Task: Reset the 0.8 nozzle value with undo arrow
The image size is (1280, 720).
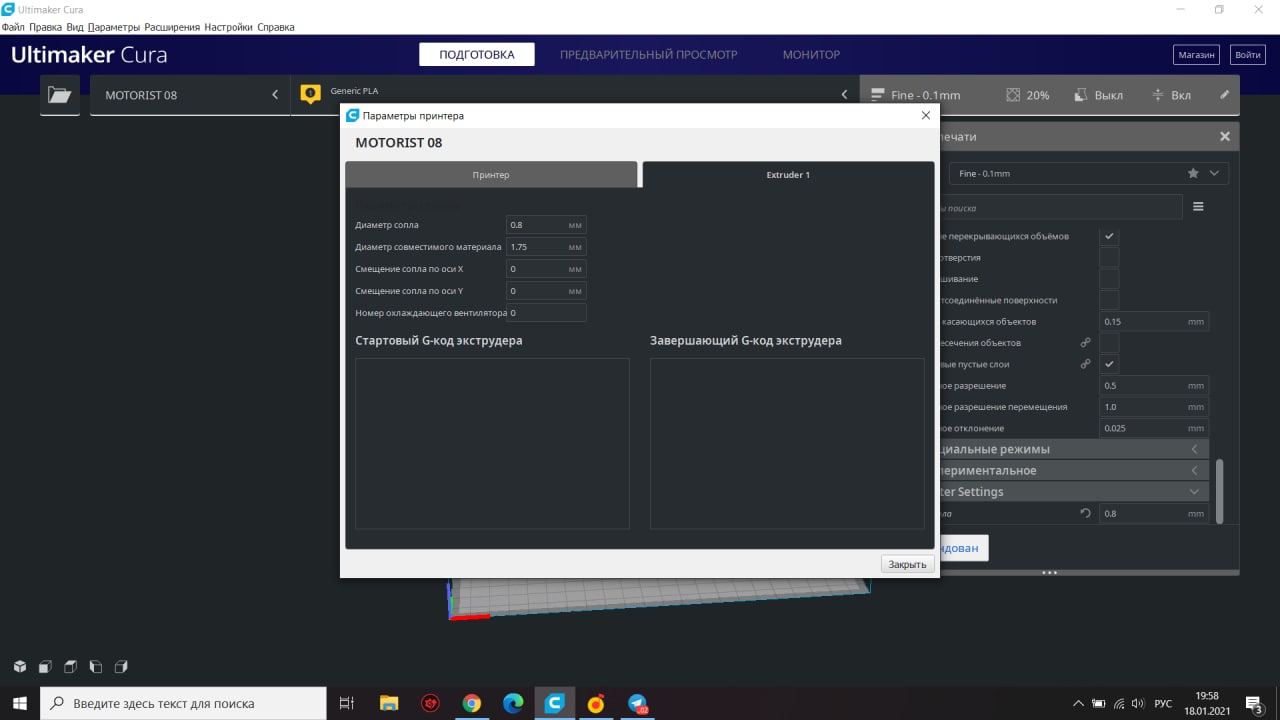Action: pyautogui.click(x=1086, y=513)
